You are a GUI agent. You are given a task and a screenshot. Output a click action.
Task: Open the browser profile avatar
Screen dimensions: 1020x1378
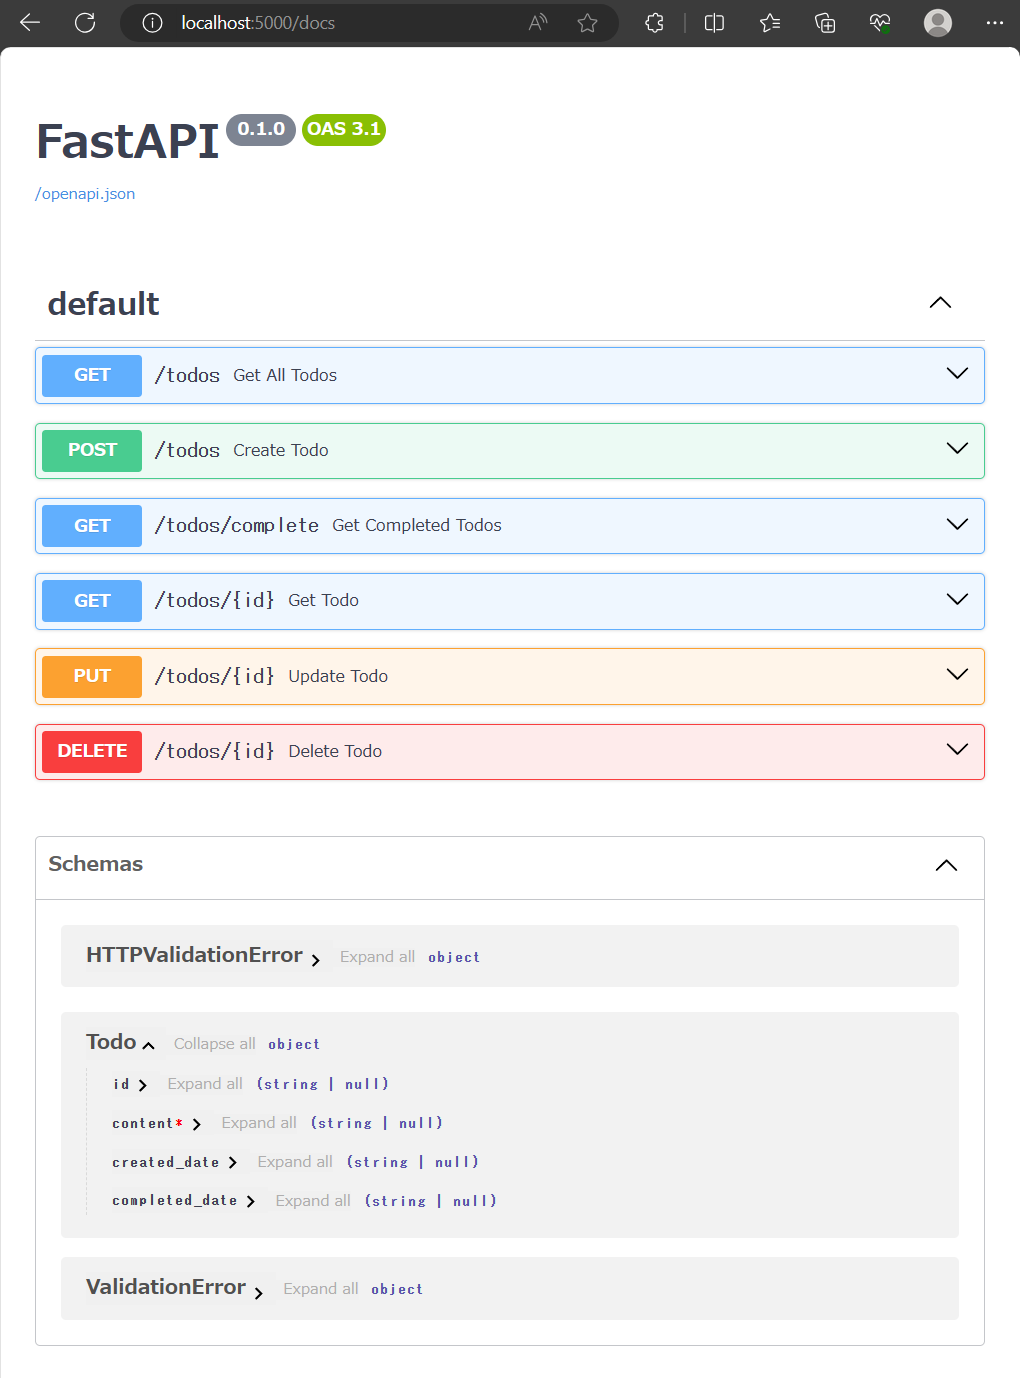tap(938, 23)
